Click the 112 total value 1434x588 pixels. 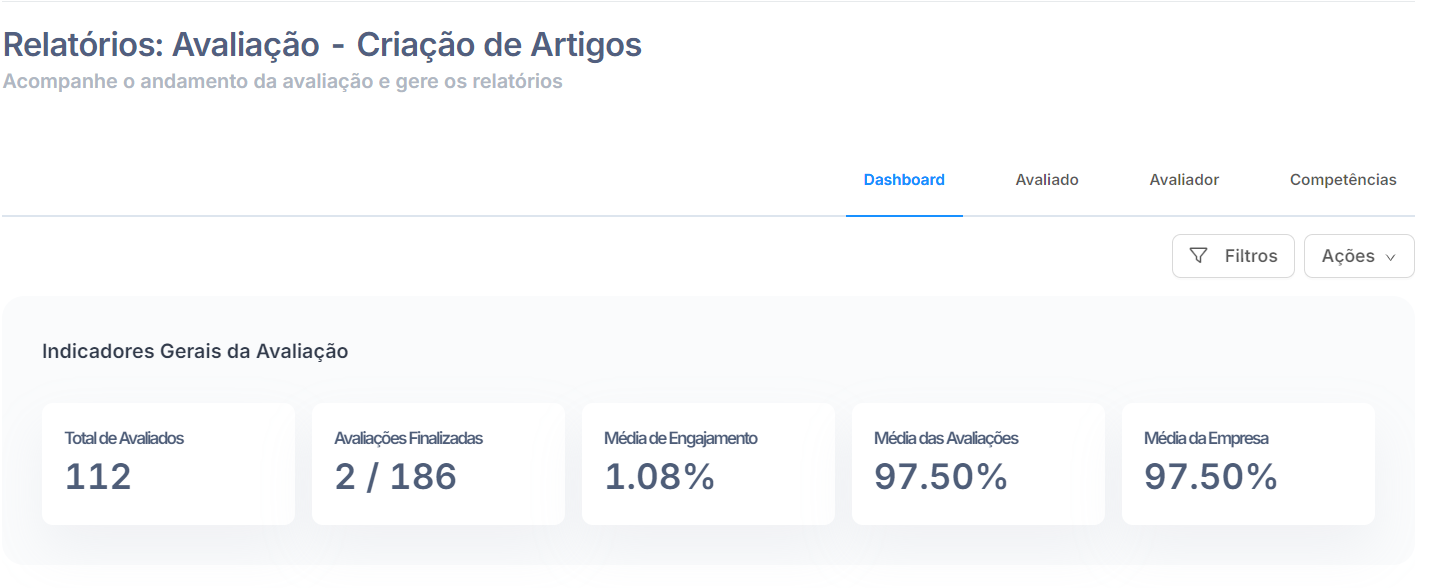98,477
